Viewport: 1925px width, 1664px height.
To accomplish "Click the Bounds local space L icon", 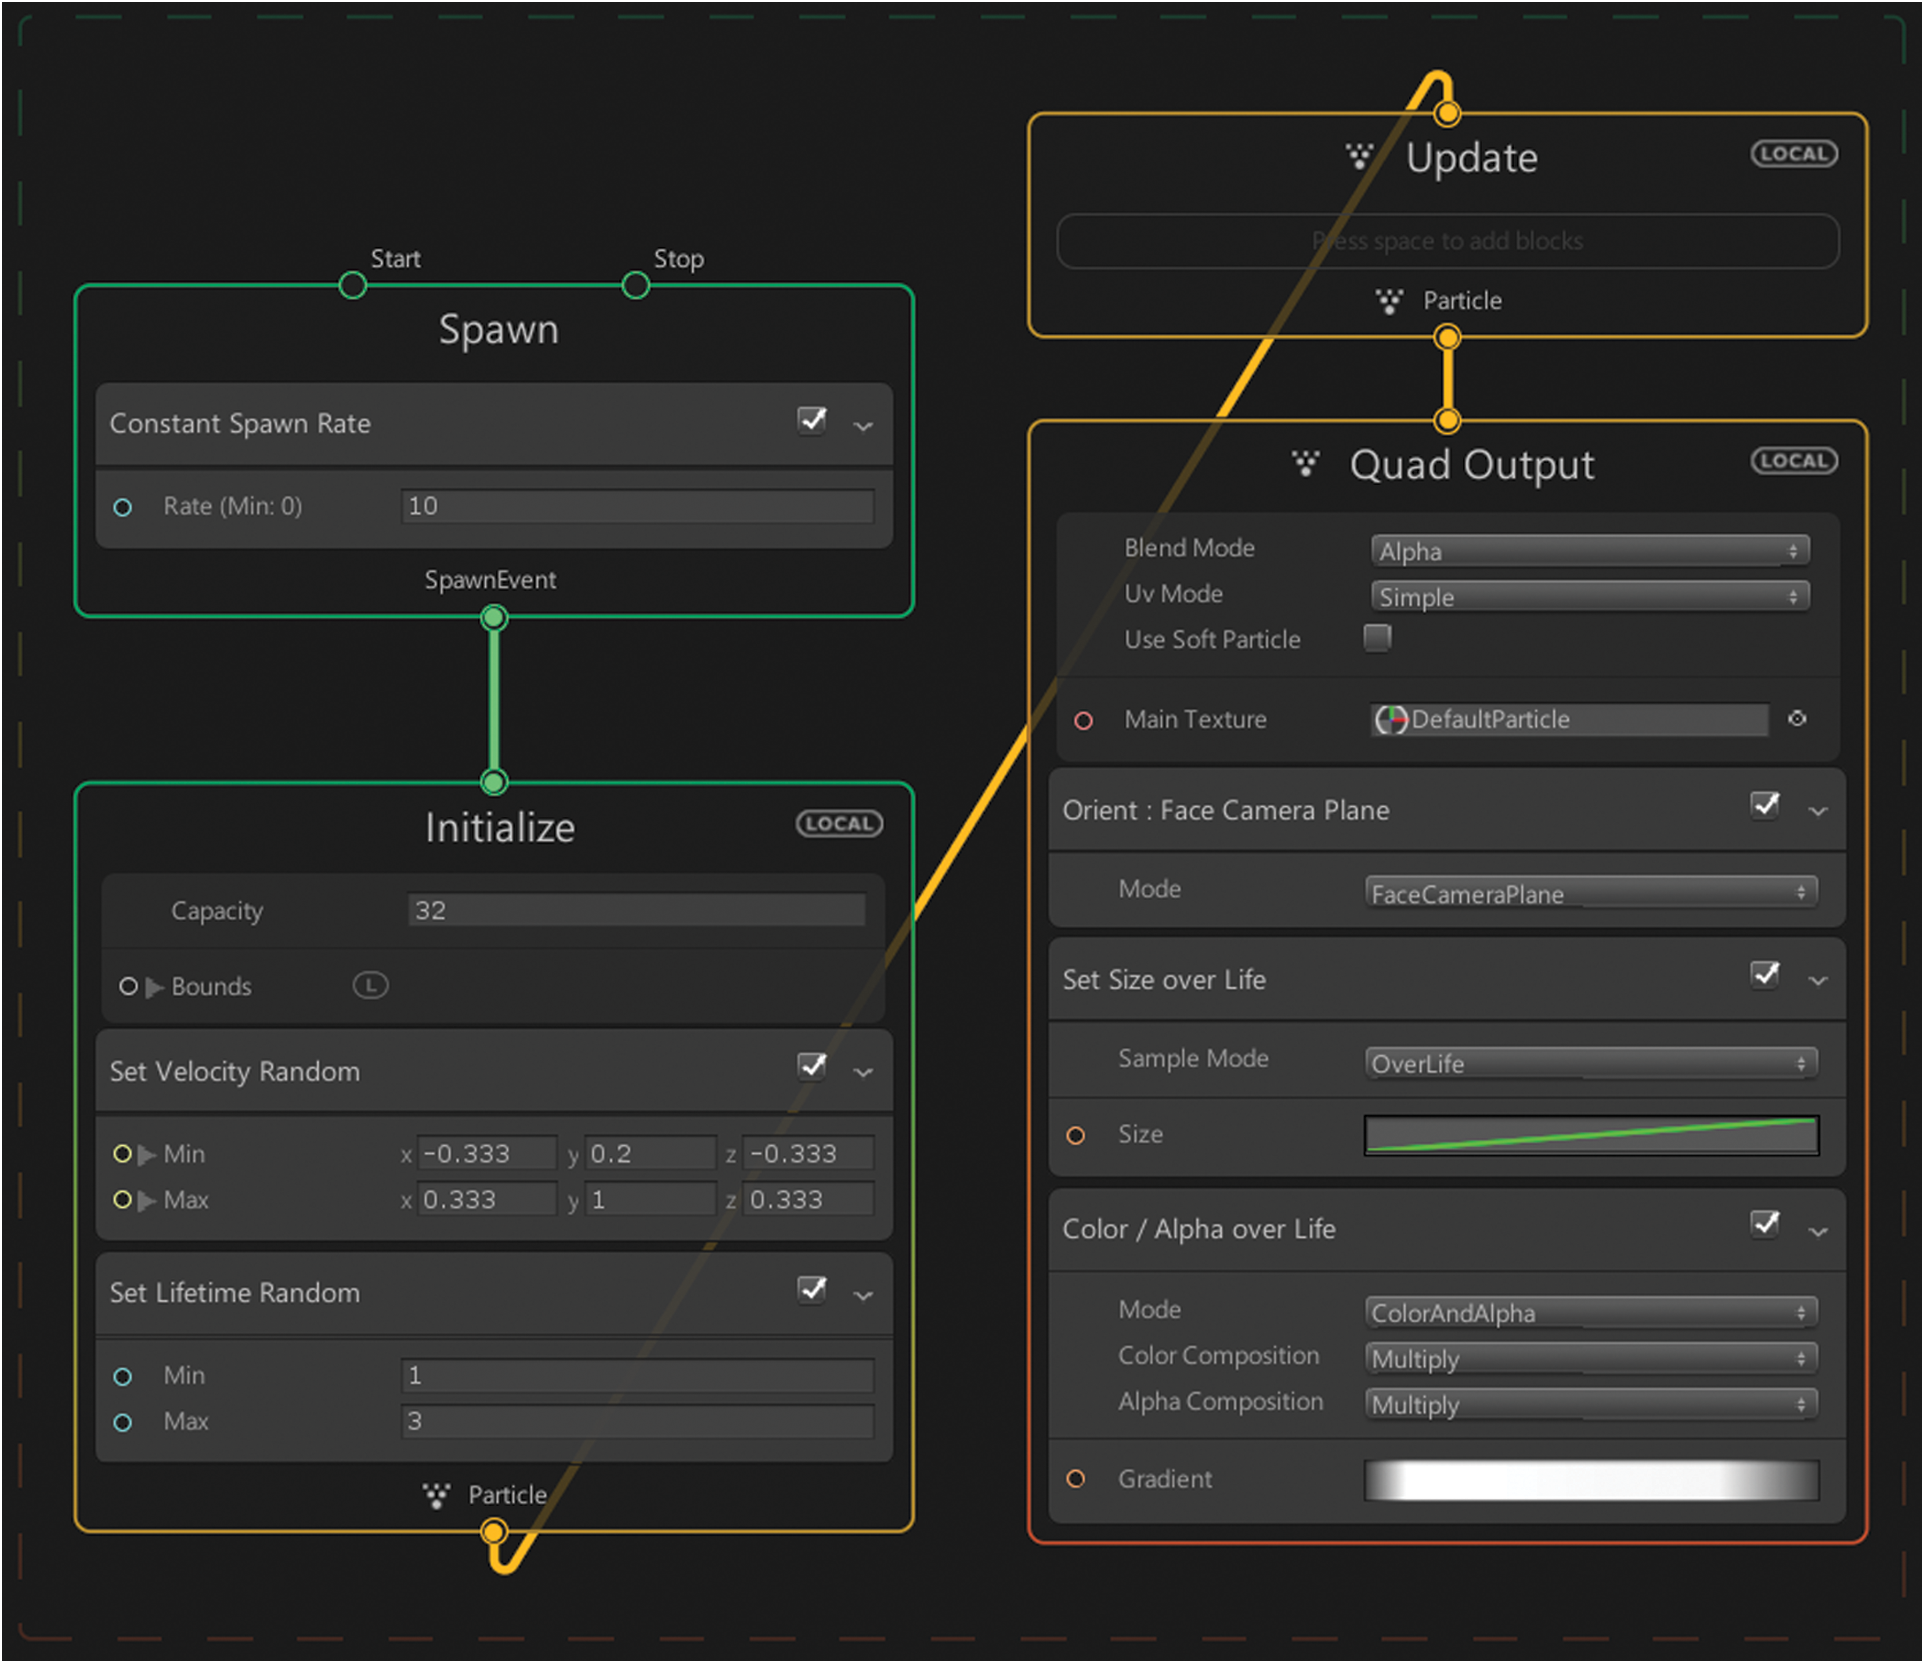I will (370, 986).
